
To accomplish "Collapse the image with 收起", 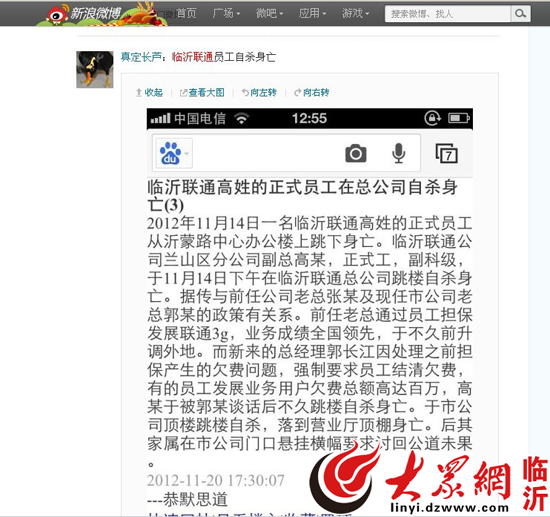I will coord(149,93).
